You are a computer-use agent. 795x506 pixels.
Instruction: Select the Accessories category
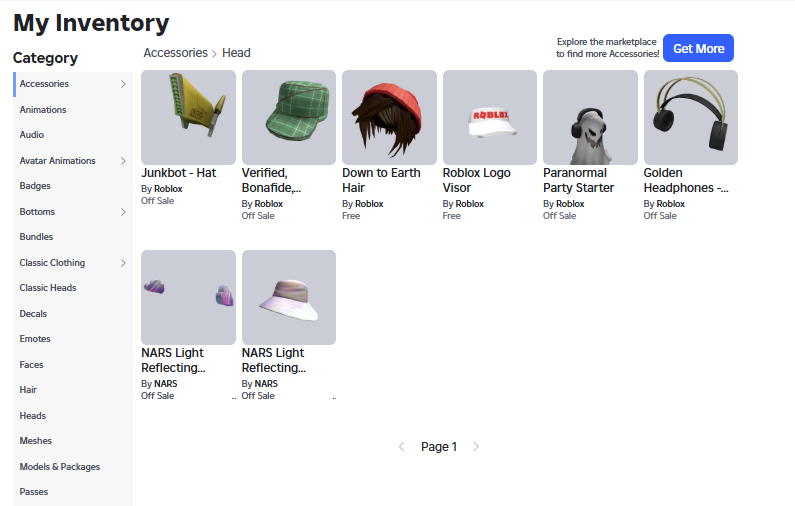pos(73,84)
